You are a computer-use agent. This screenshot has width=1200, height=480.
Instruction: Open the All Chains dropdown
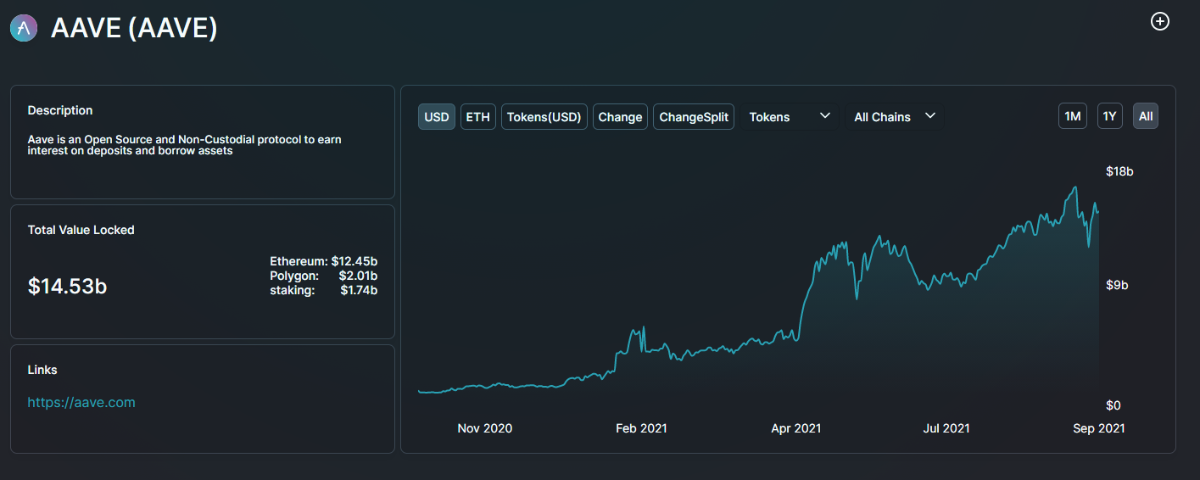click(x=894, y=117)
